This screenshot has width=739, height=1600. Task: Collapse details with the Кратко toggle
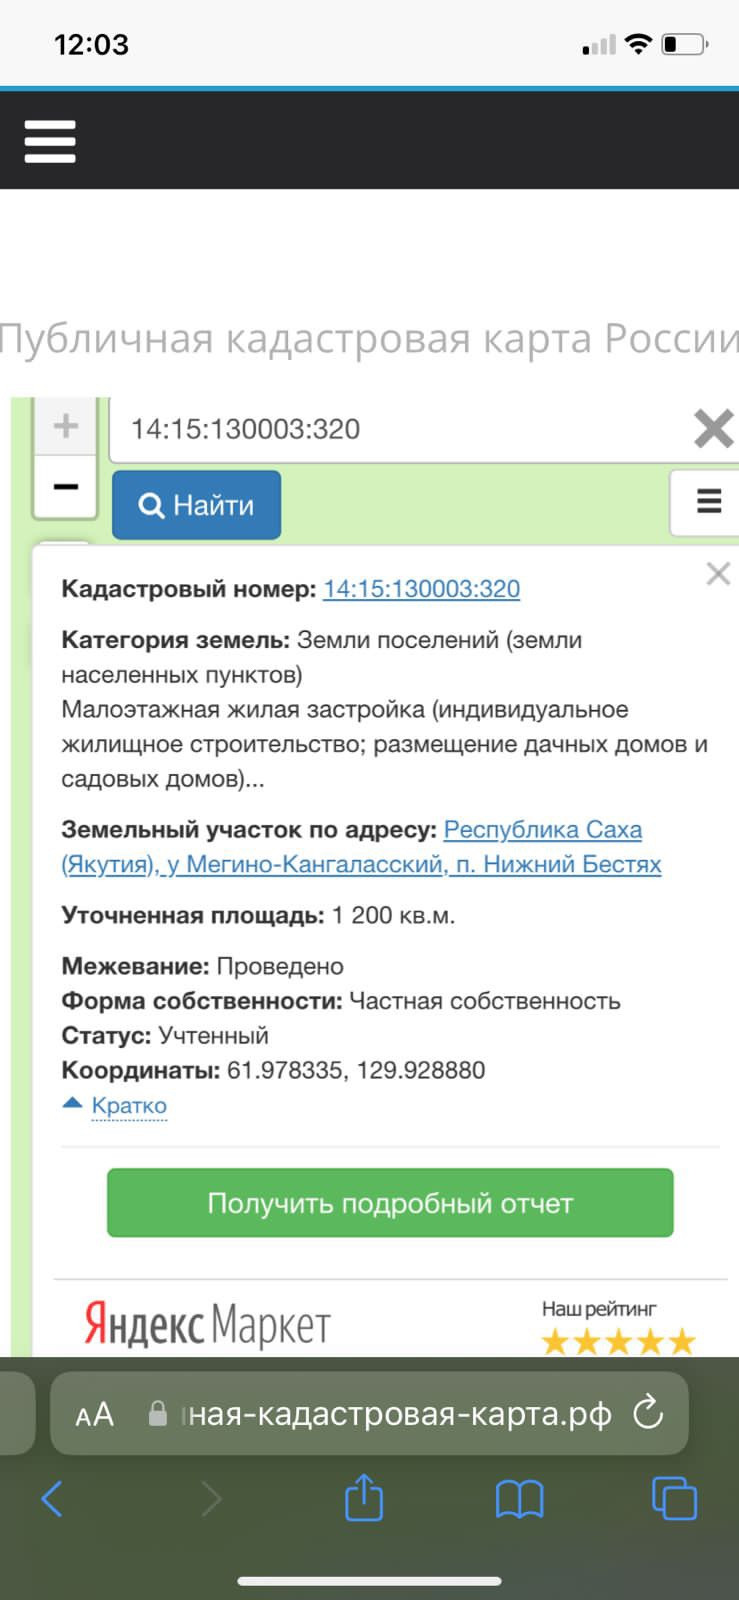click(x=128, y=1106)
